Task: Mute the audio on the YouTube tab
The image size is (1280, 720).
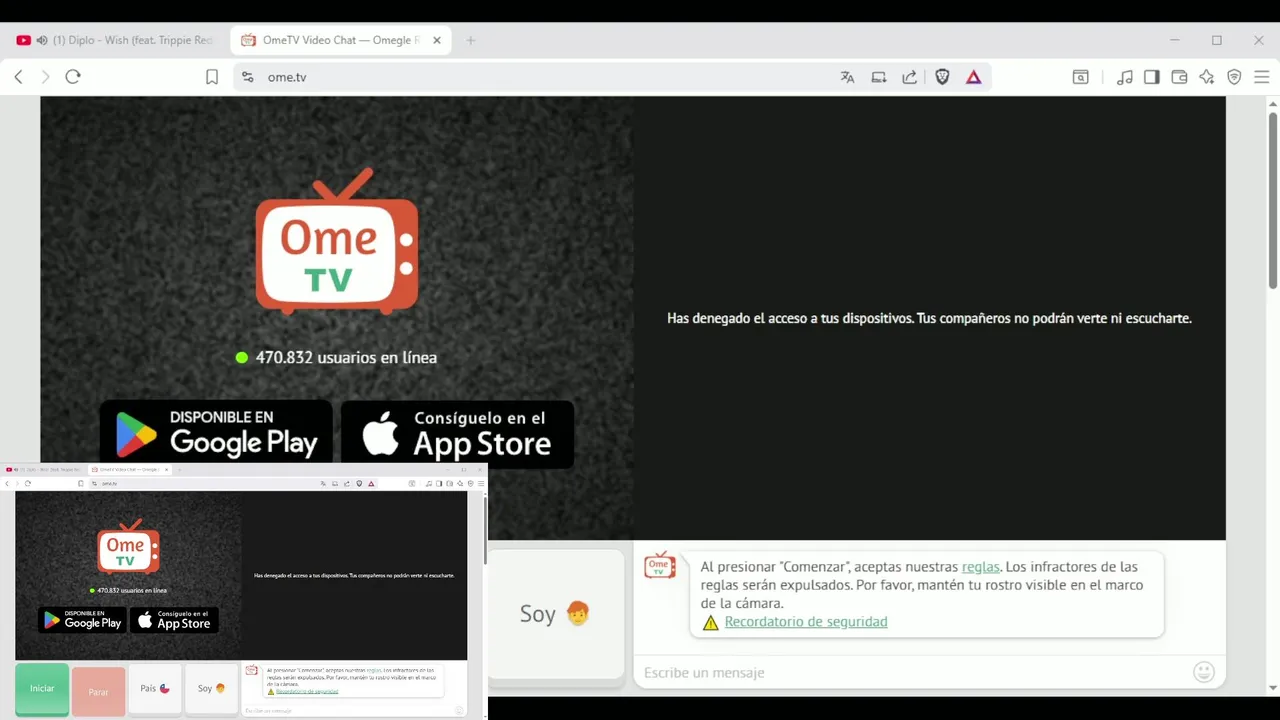Action: [x=42, y=40]
